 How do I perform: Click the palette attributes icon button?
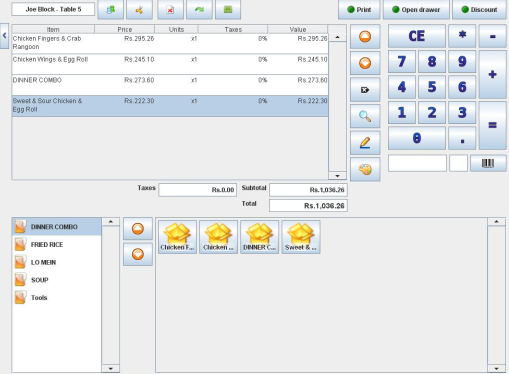pyautogui.click(x=365, y=170)
